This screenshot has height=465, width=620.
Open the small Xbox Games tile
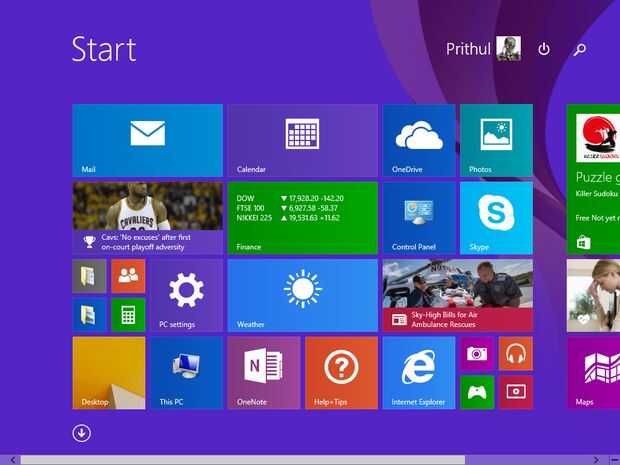(477, 392)
